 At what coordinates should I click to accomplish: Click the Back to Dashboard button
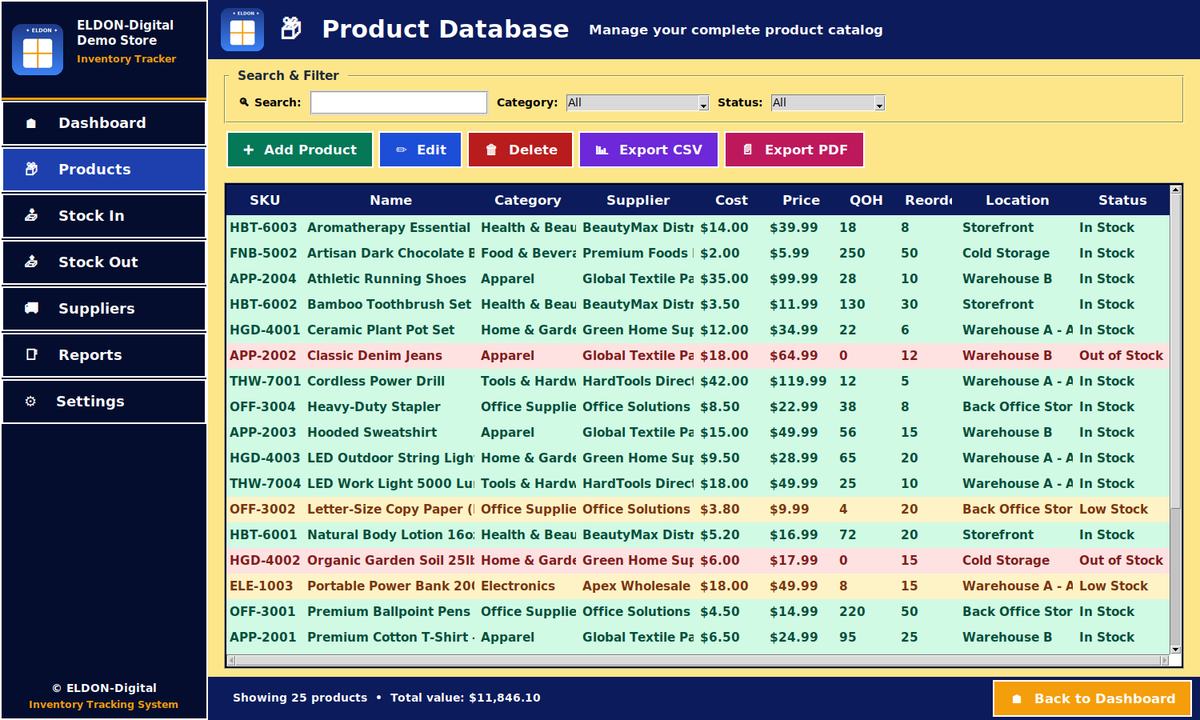point(1092,699)
